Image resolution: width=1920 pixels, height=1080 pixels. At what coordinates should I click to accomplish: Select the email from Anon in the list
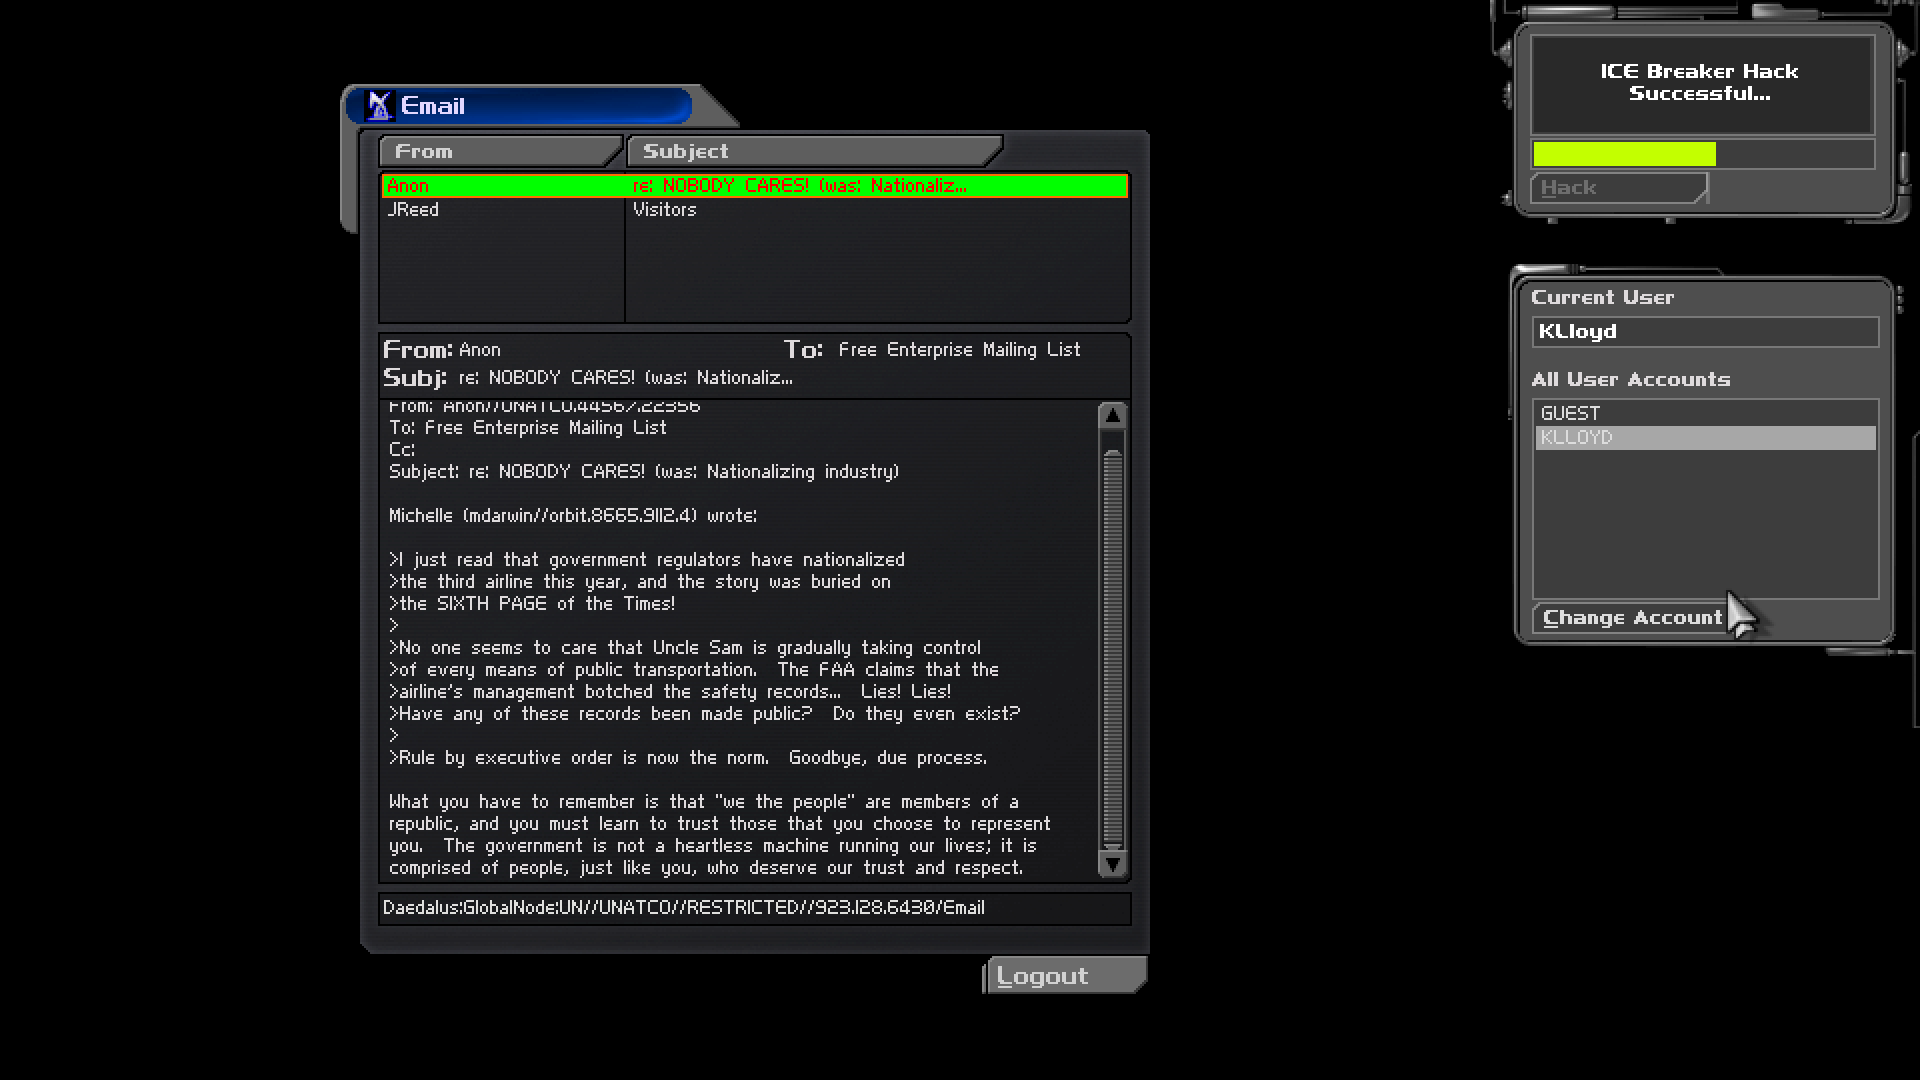coord(754,186)
